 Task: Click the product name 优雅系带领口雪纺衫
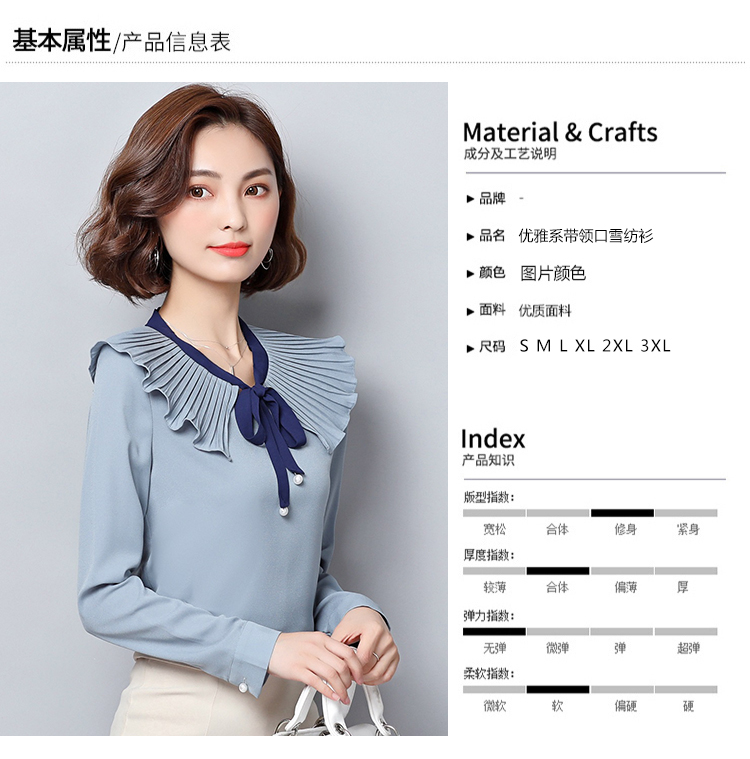coord(586,236)
